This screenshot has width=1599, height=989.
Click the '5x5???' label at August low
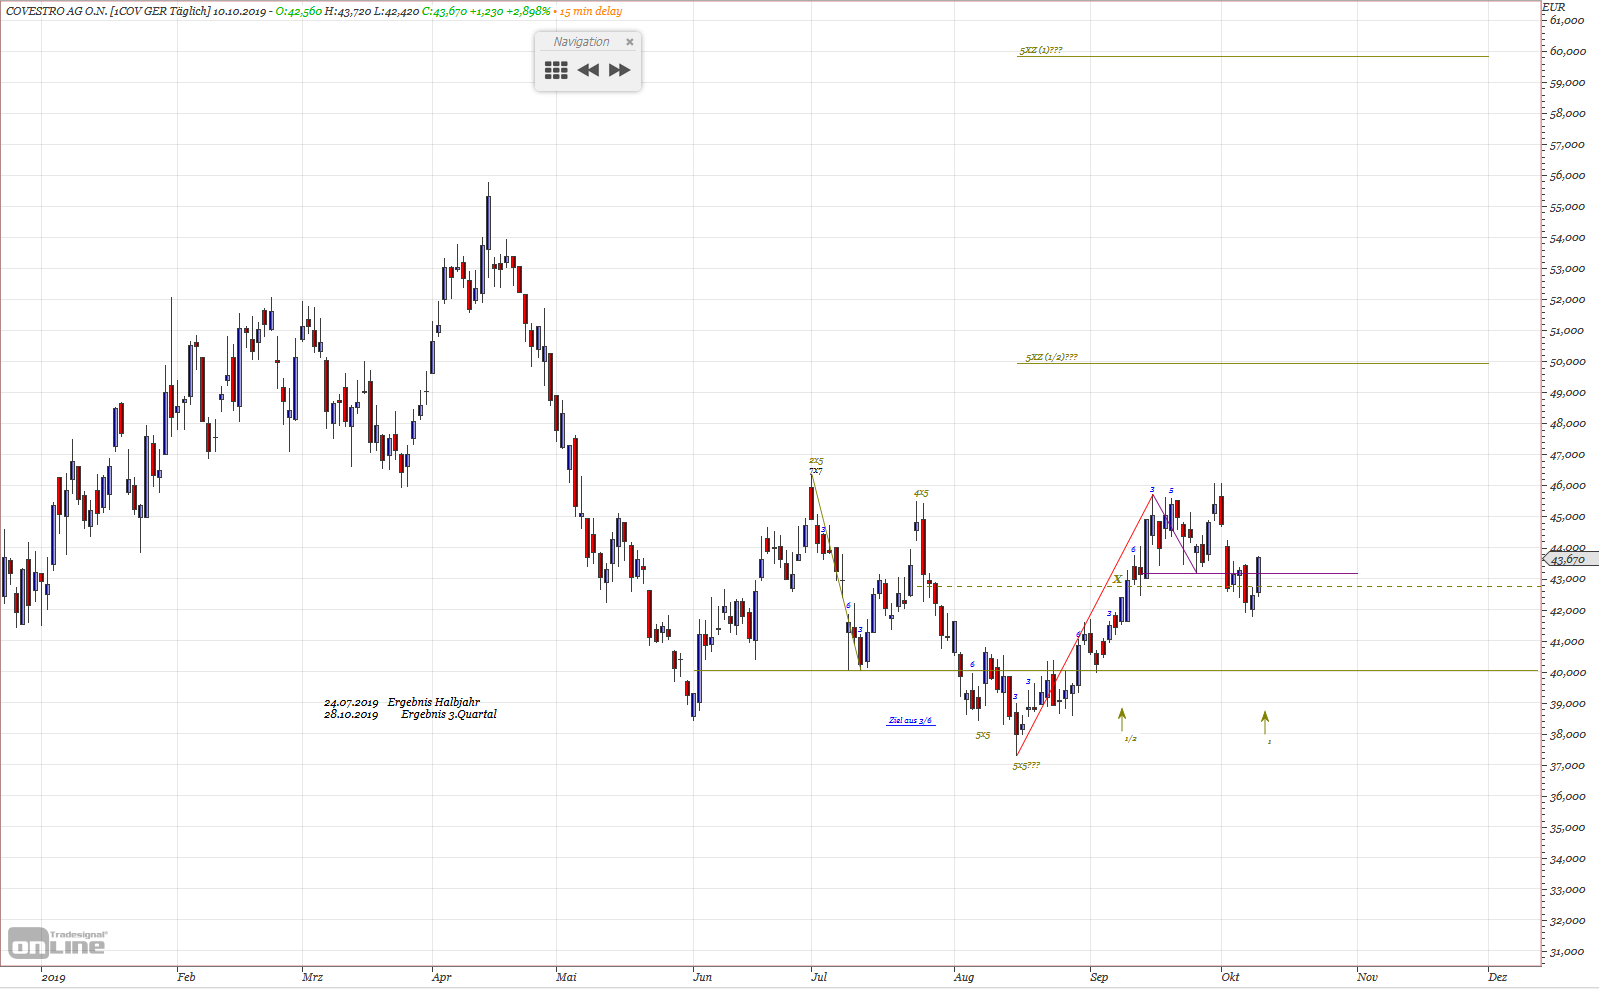1026,765
